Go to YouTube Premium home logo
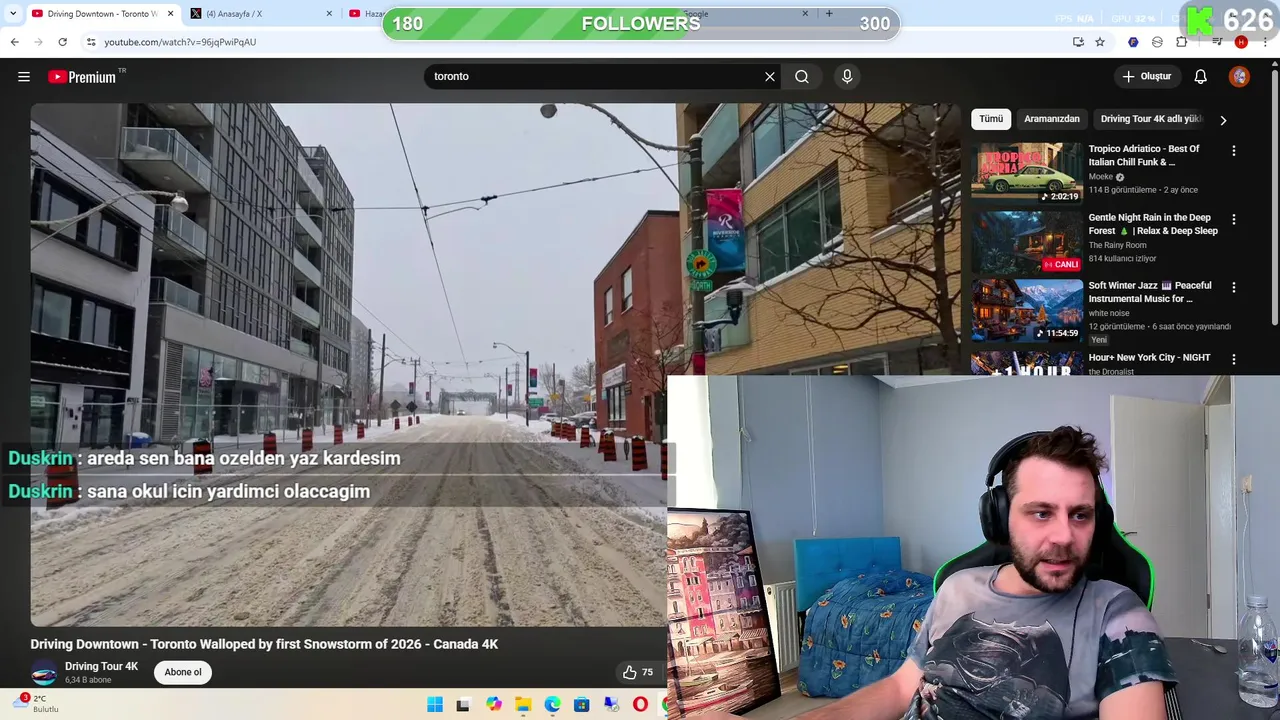The width and height of the screenshot is (1280, 720). [82, 77]
